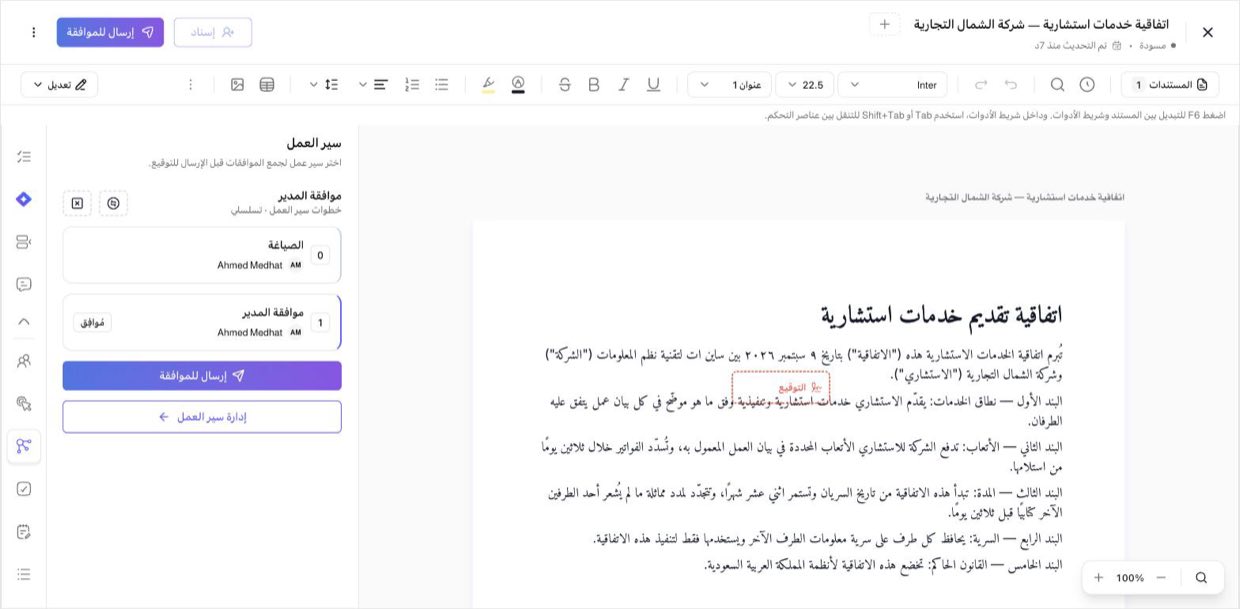Screen dimensions: 1240x609
Task: Open the تعديل editing mode dropdown
Action: [x=60, y=85]
